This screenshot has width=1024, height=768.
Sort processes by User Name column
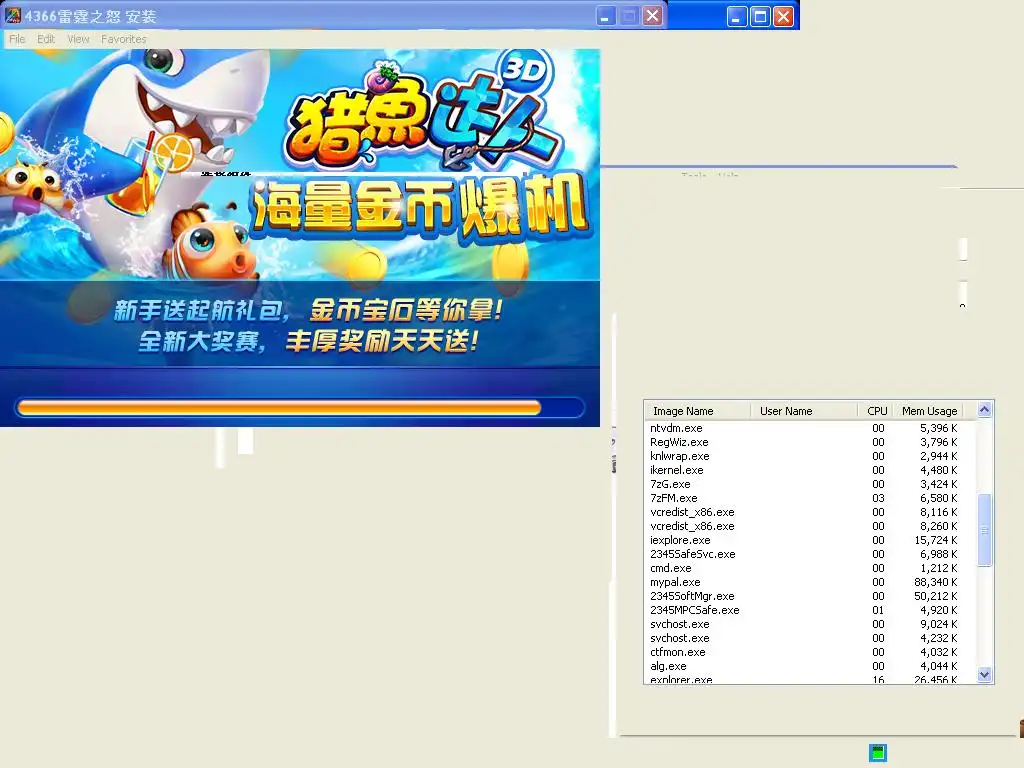803,411
